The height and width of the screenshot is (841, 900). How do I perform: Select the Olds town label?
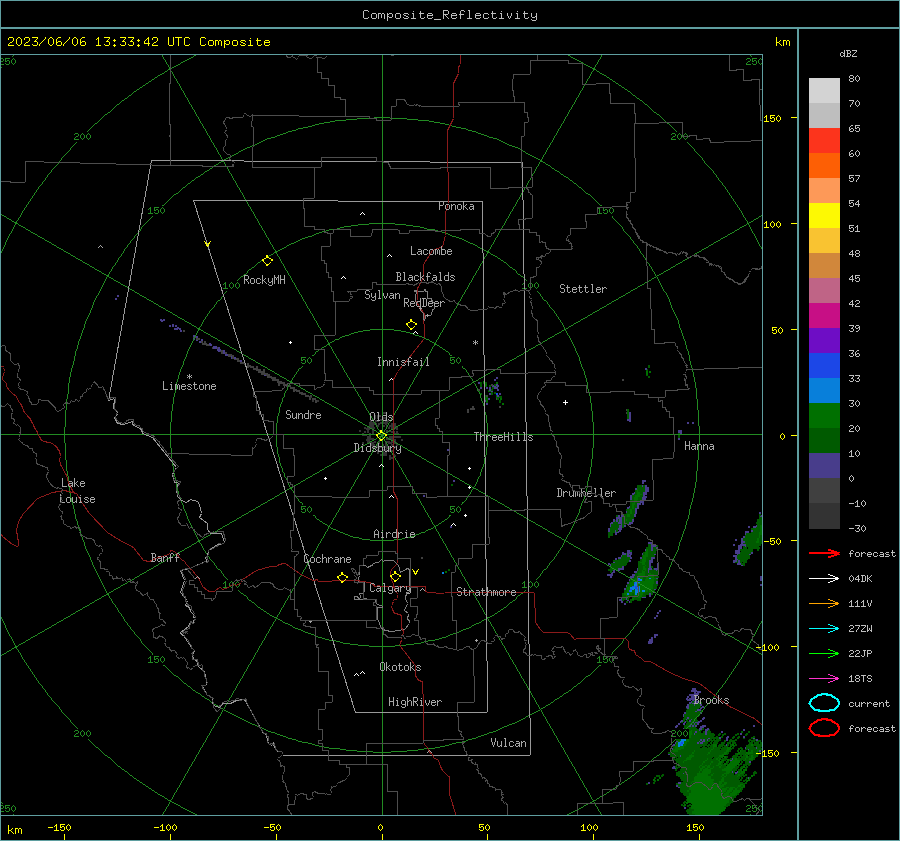click(x=381, y=417)
